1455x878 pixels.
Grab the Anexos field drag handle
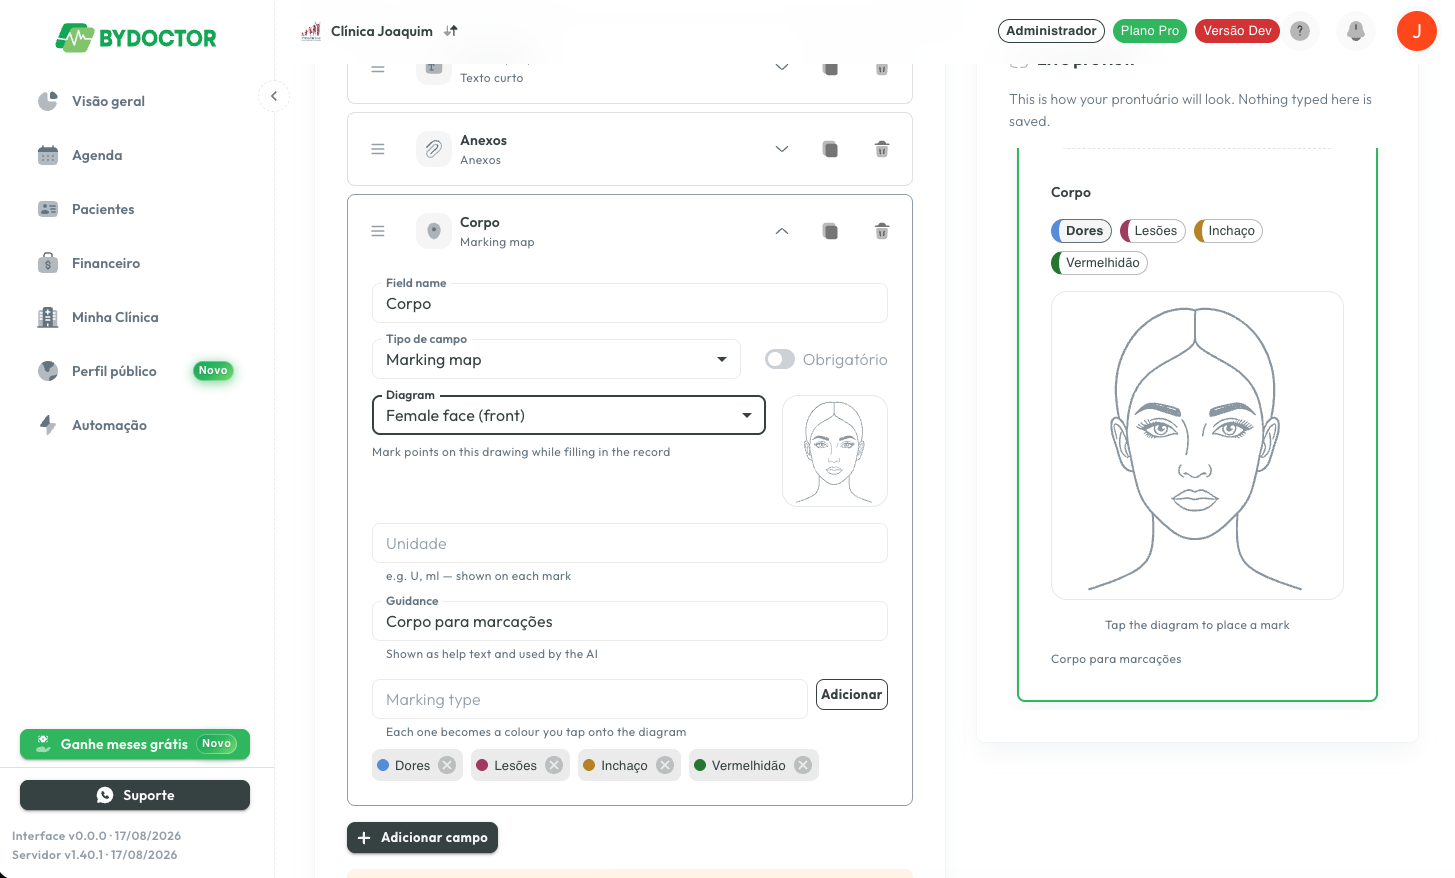click(378, 149)
